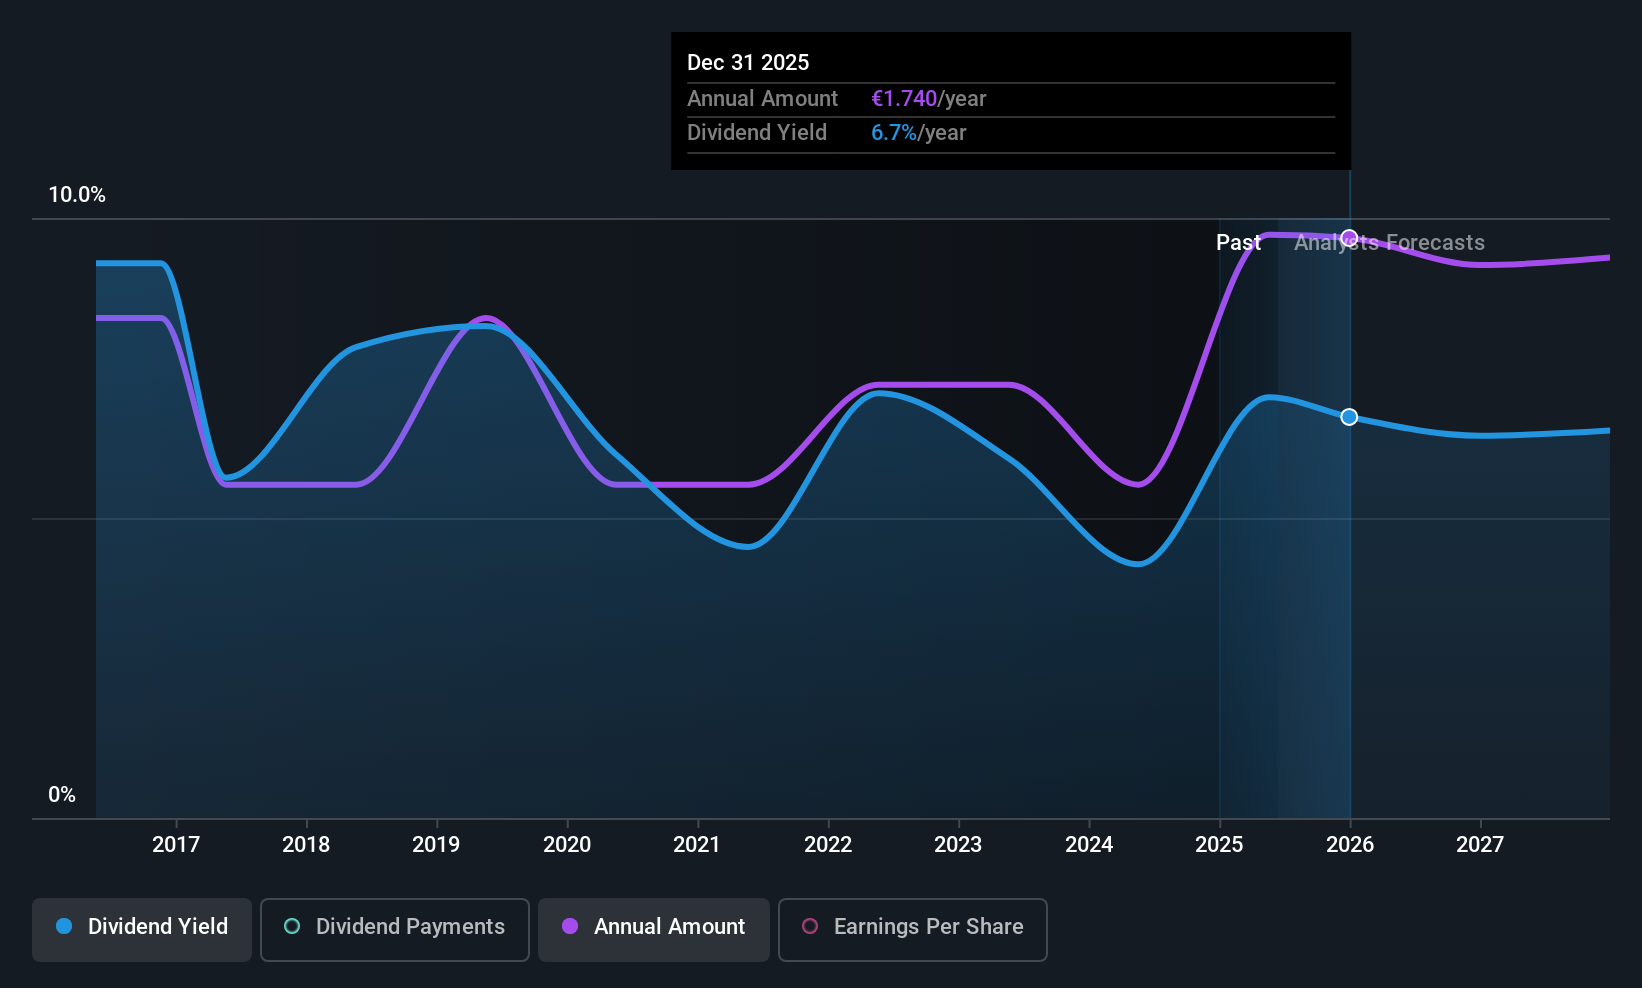Click the 10.0% y-axis label
The image size is (1642, 988).
(77, 195)
